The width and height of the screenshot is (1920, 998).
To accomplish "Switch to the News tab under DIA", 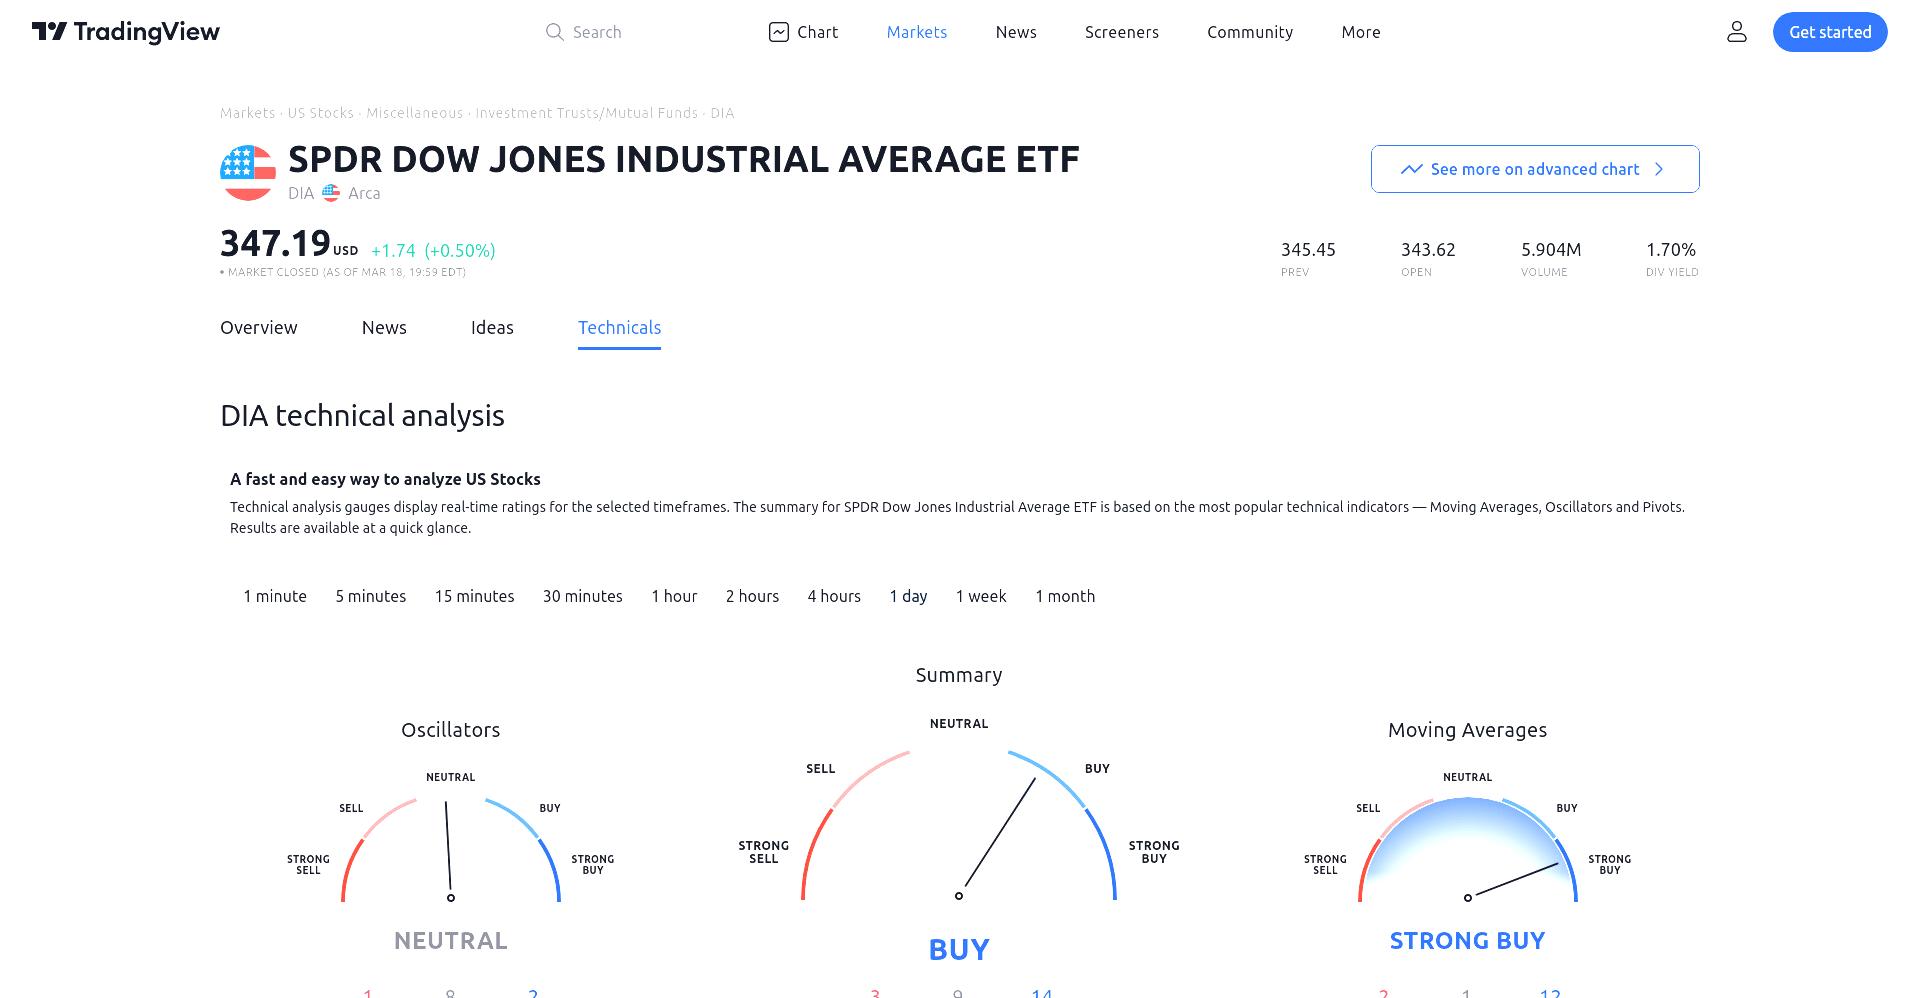I will pyautogui.click(x=384, y=328).
